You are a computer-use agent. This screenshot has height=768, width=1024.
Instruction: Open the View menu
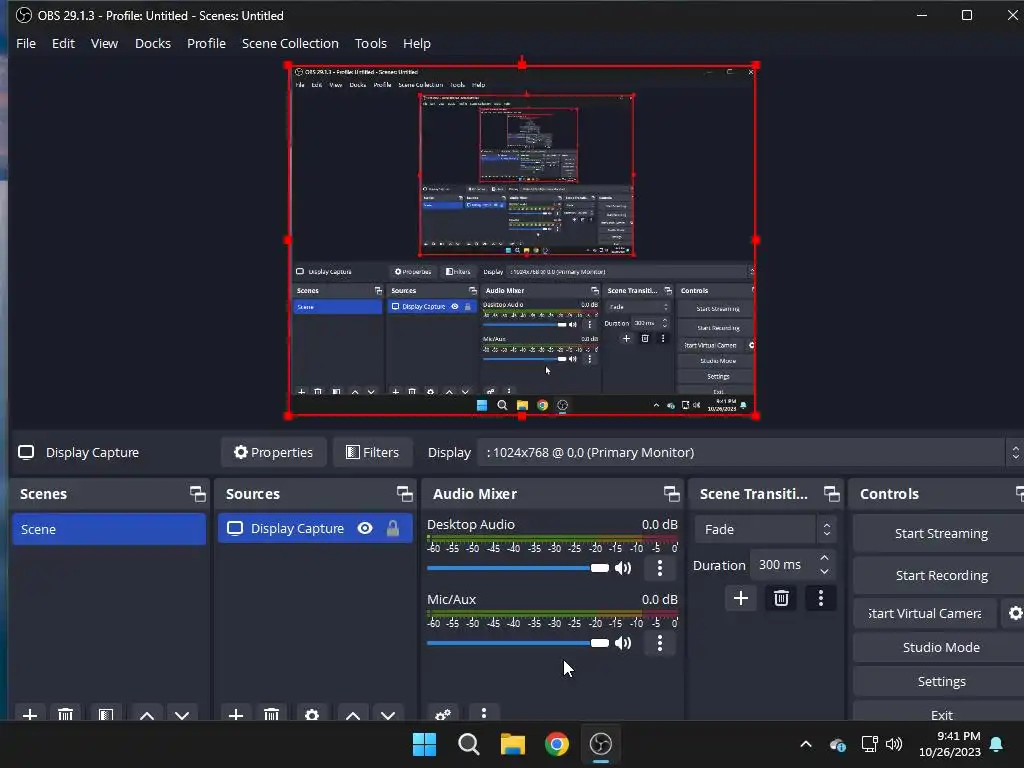104,43
